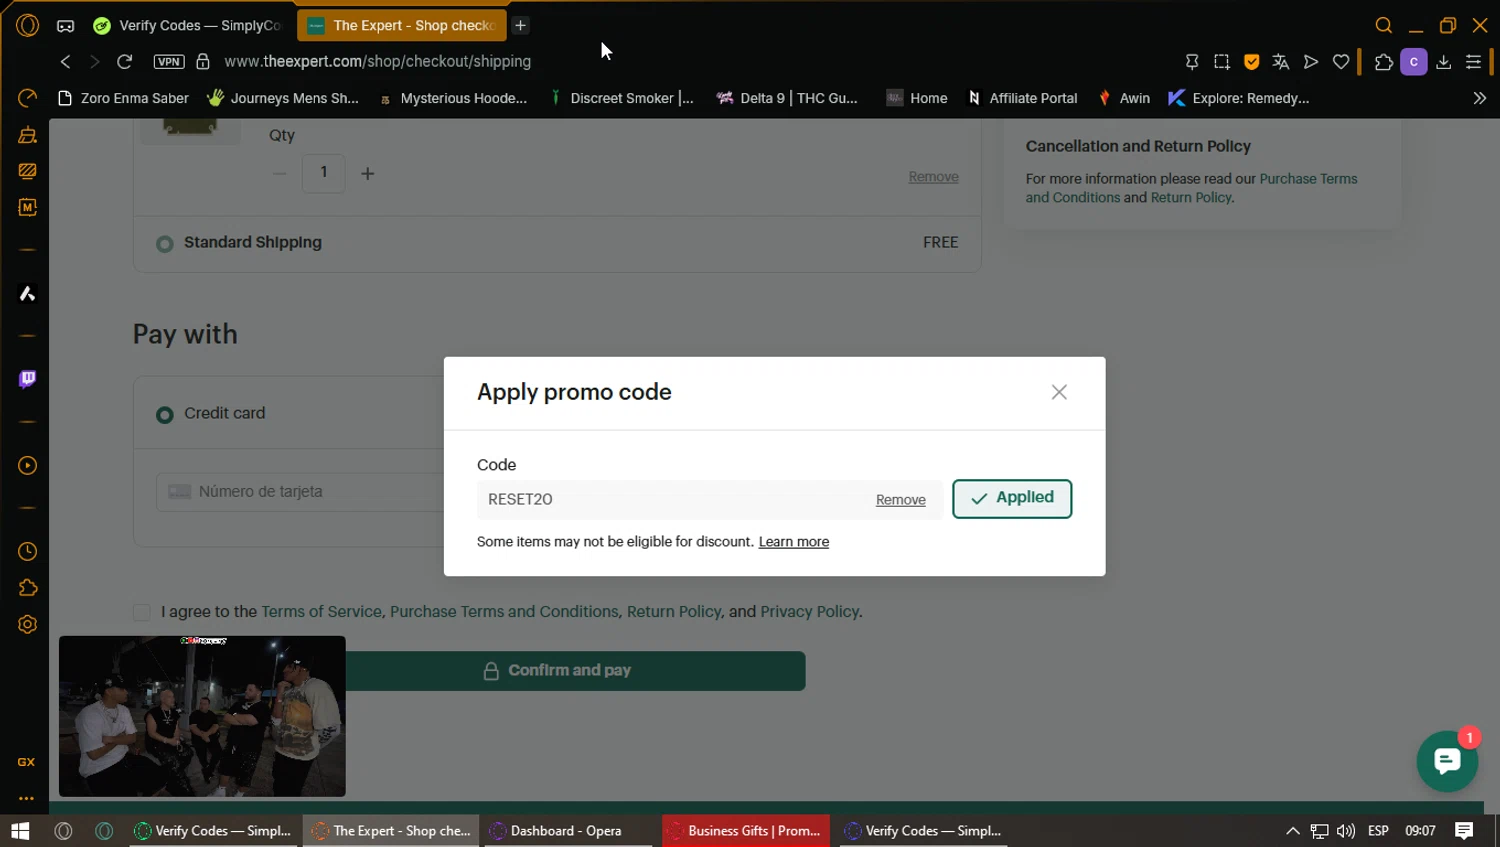Increase quantity with the plus stepper

coord(368,173)
